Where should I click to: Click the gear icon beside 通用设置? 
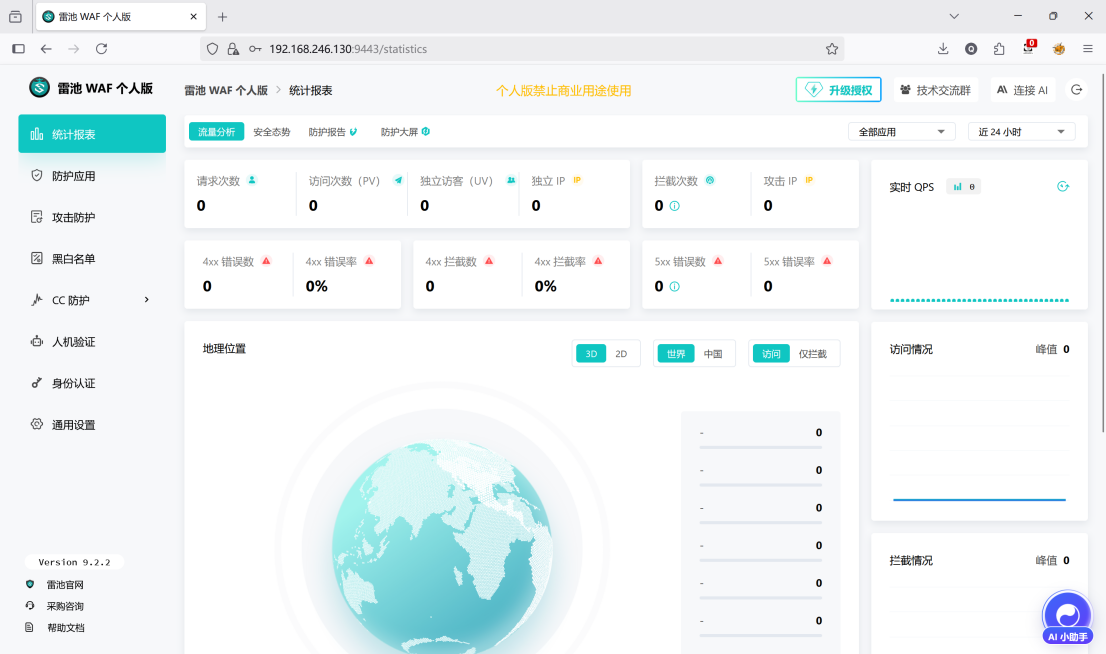pyautogui.click(x=37, y=424)
